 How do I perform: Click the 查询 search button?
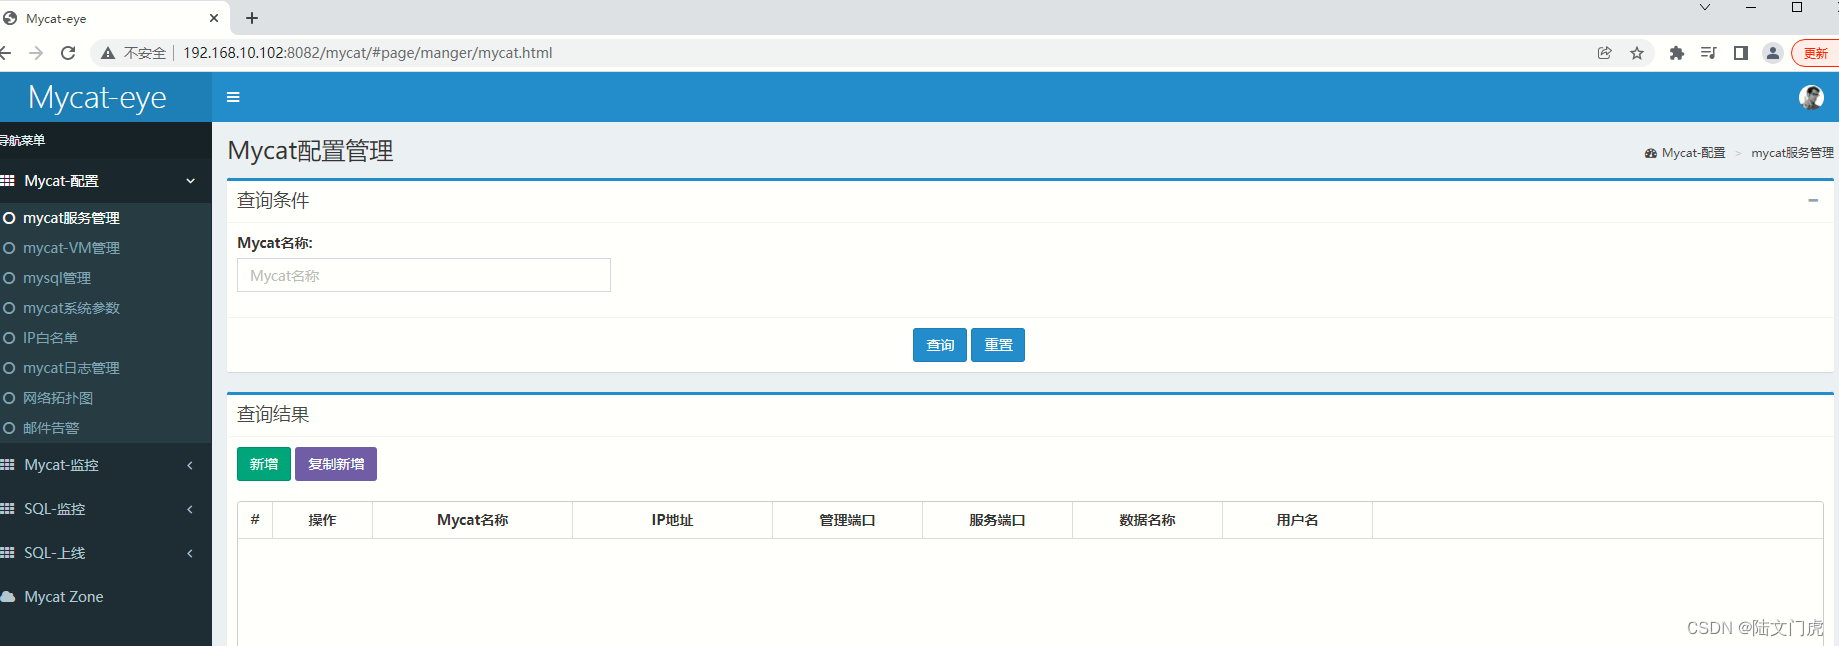(x=940, y=345)
